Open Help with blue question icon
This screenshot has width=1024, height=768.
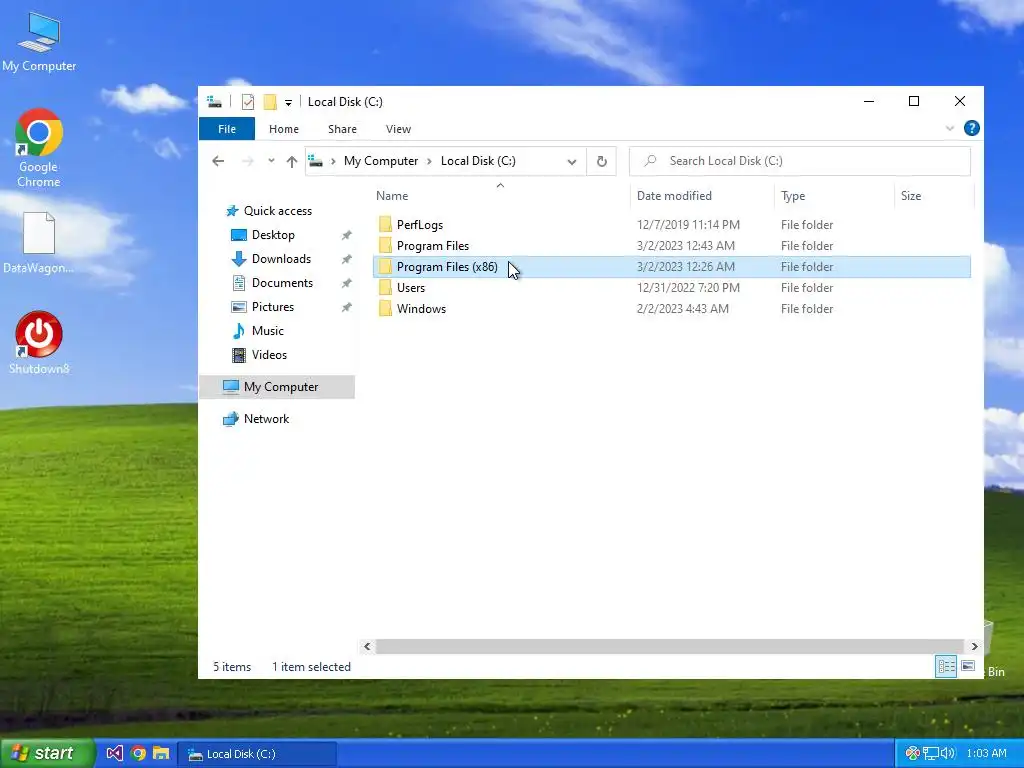coord(972,129)
